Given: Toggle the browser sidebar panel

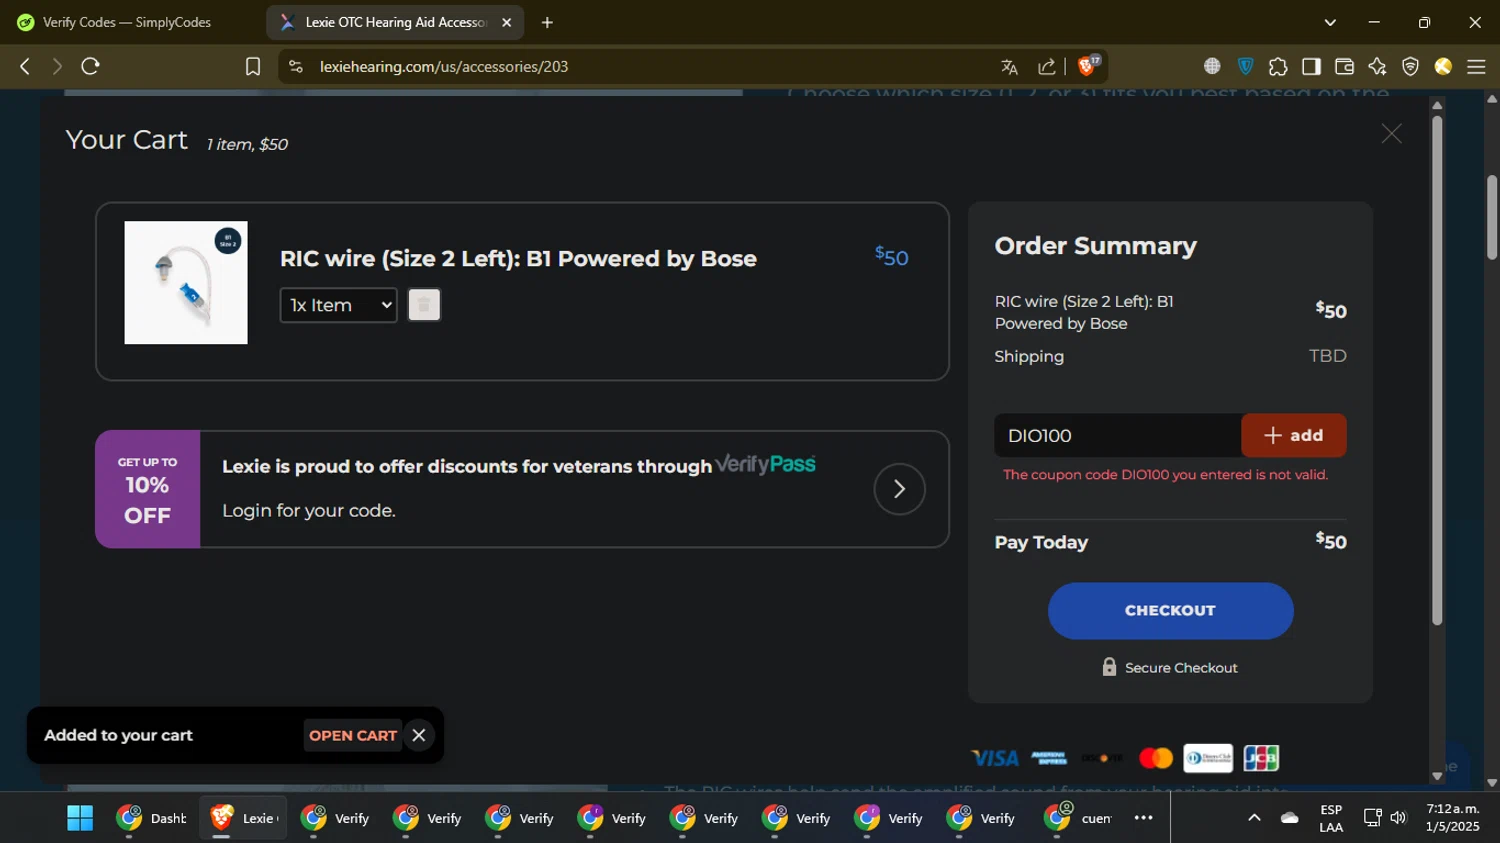Looking at the screenshot, I should [1311, 66].
